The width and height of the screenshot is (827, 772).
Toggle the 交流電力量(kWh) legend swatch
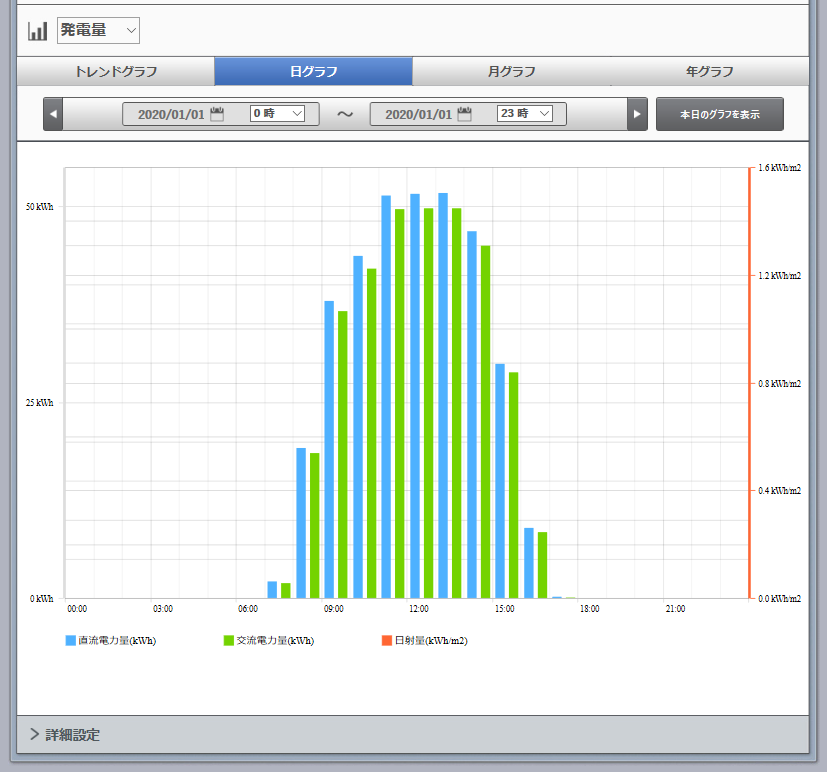point(229,640)
